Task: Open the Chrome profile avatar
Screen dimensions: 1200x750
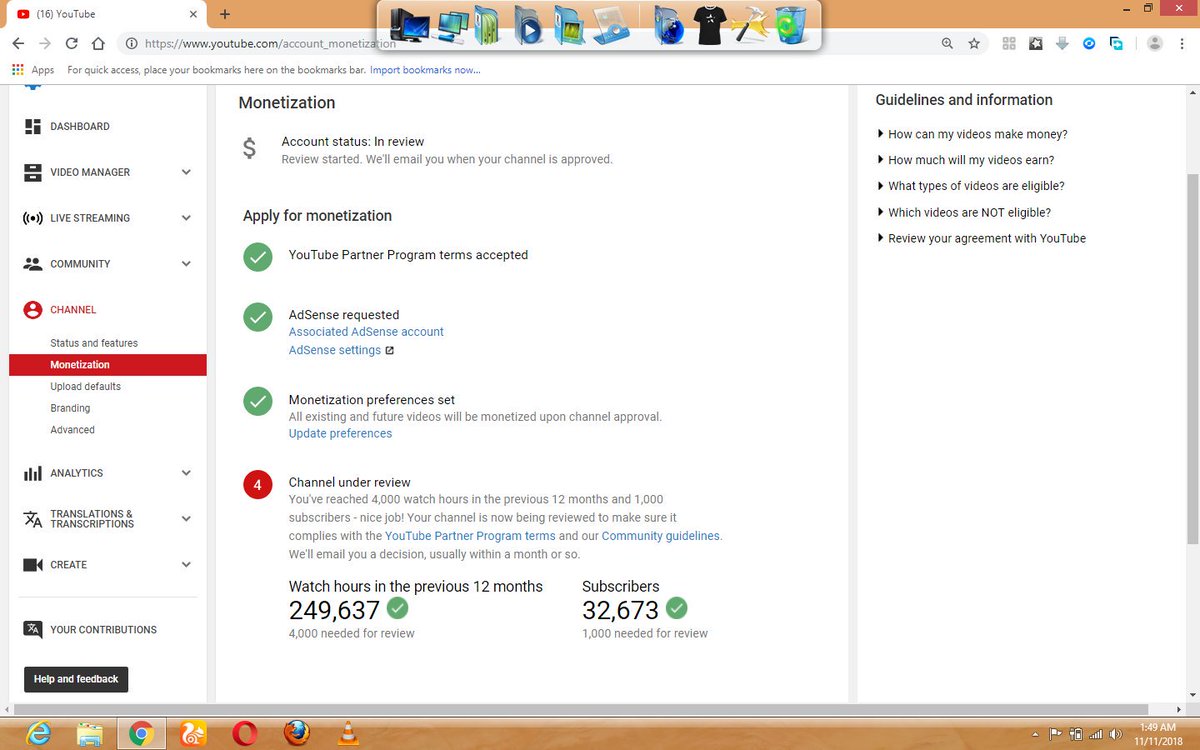Action: coord(1155,44)
